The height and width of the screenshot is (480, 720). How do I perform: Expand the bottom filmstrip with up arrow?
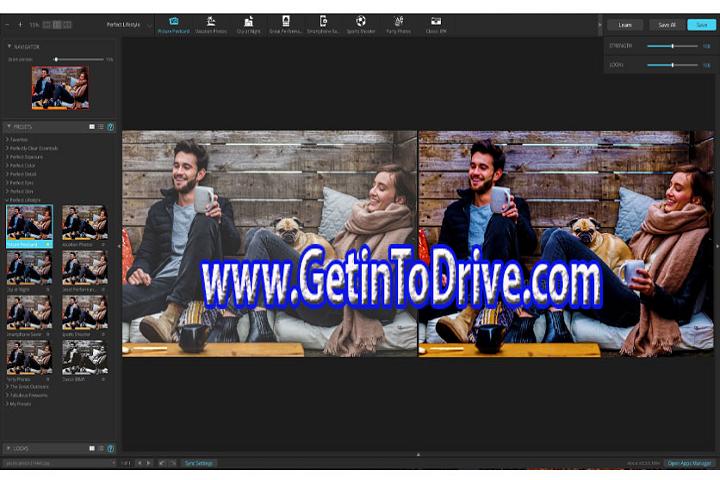click(418, 454)
